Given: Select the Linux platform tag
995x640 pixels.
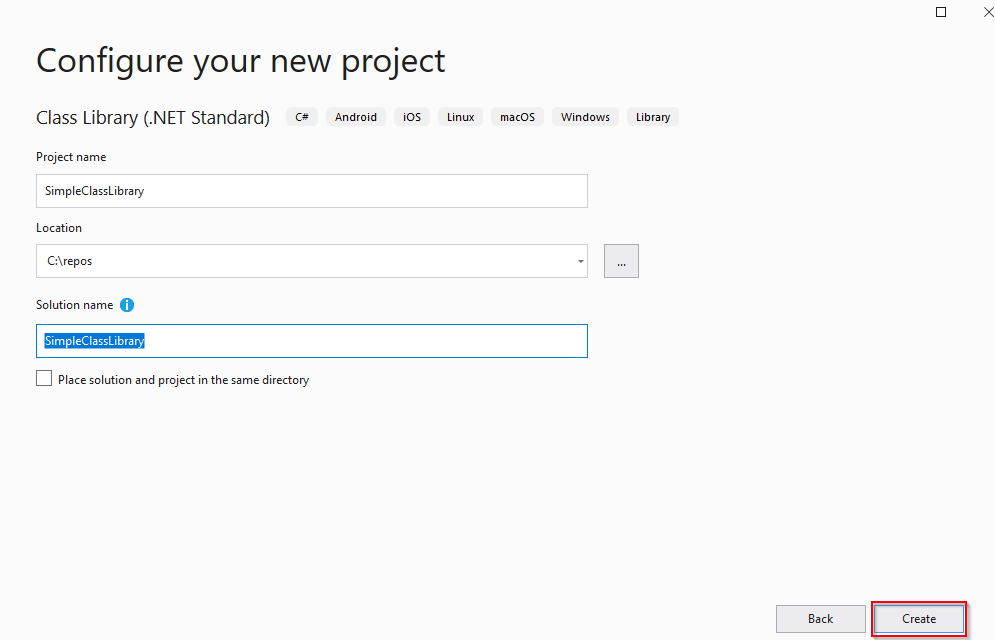Looking at the screenshot, I should pyautogui.click(x=459, y=116).
